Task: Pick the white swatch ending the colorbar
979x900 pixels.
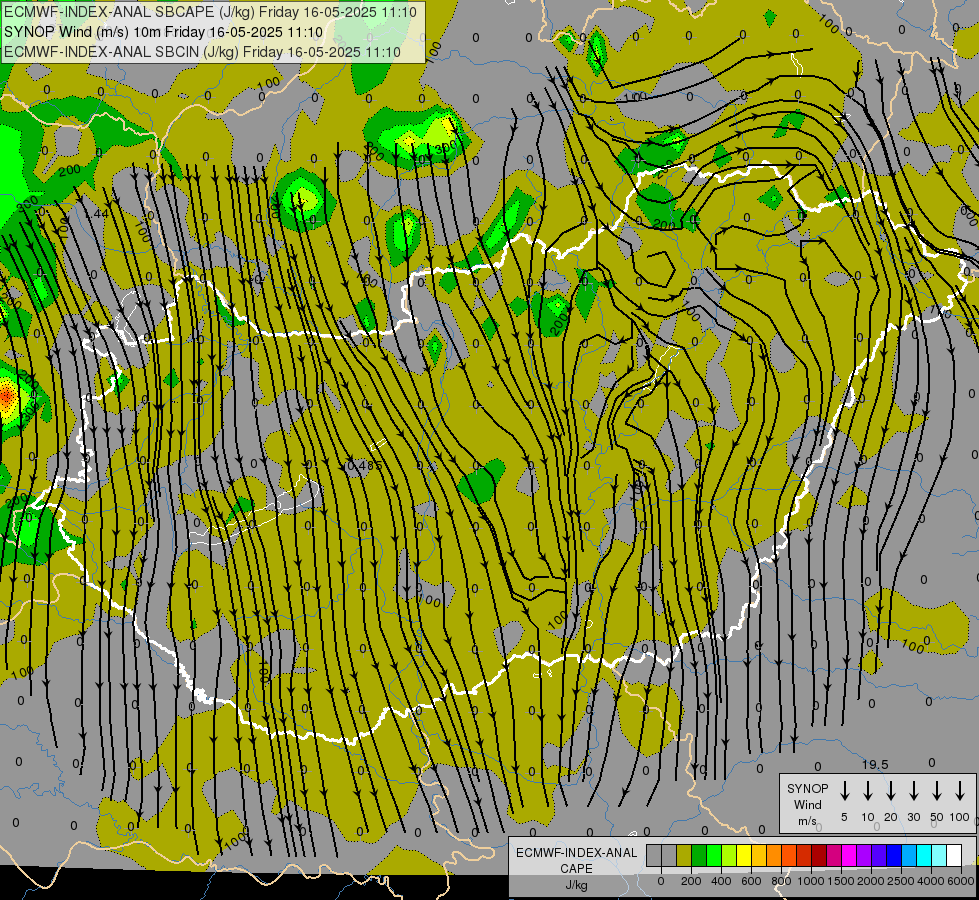Action: click(954, 855)
